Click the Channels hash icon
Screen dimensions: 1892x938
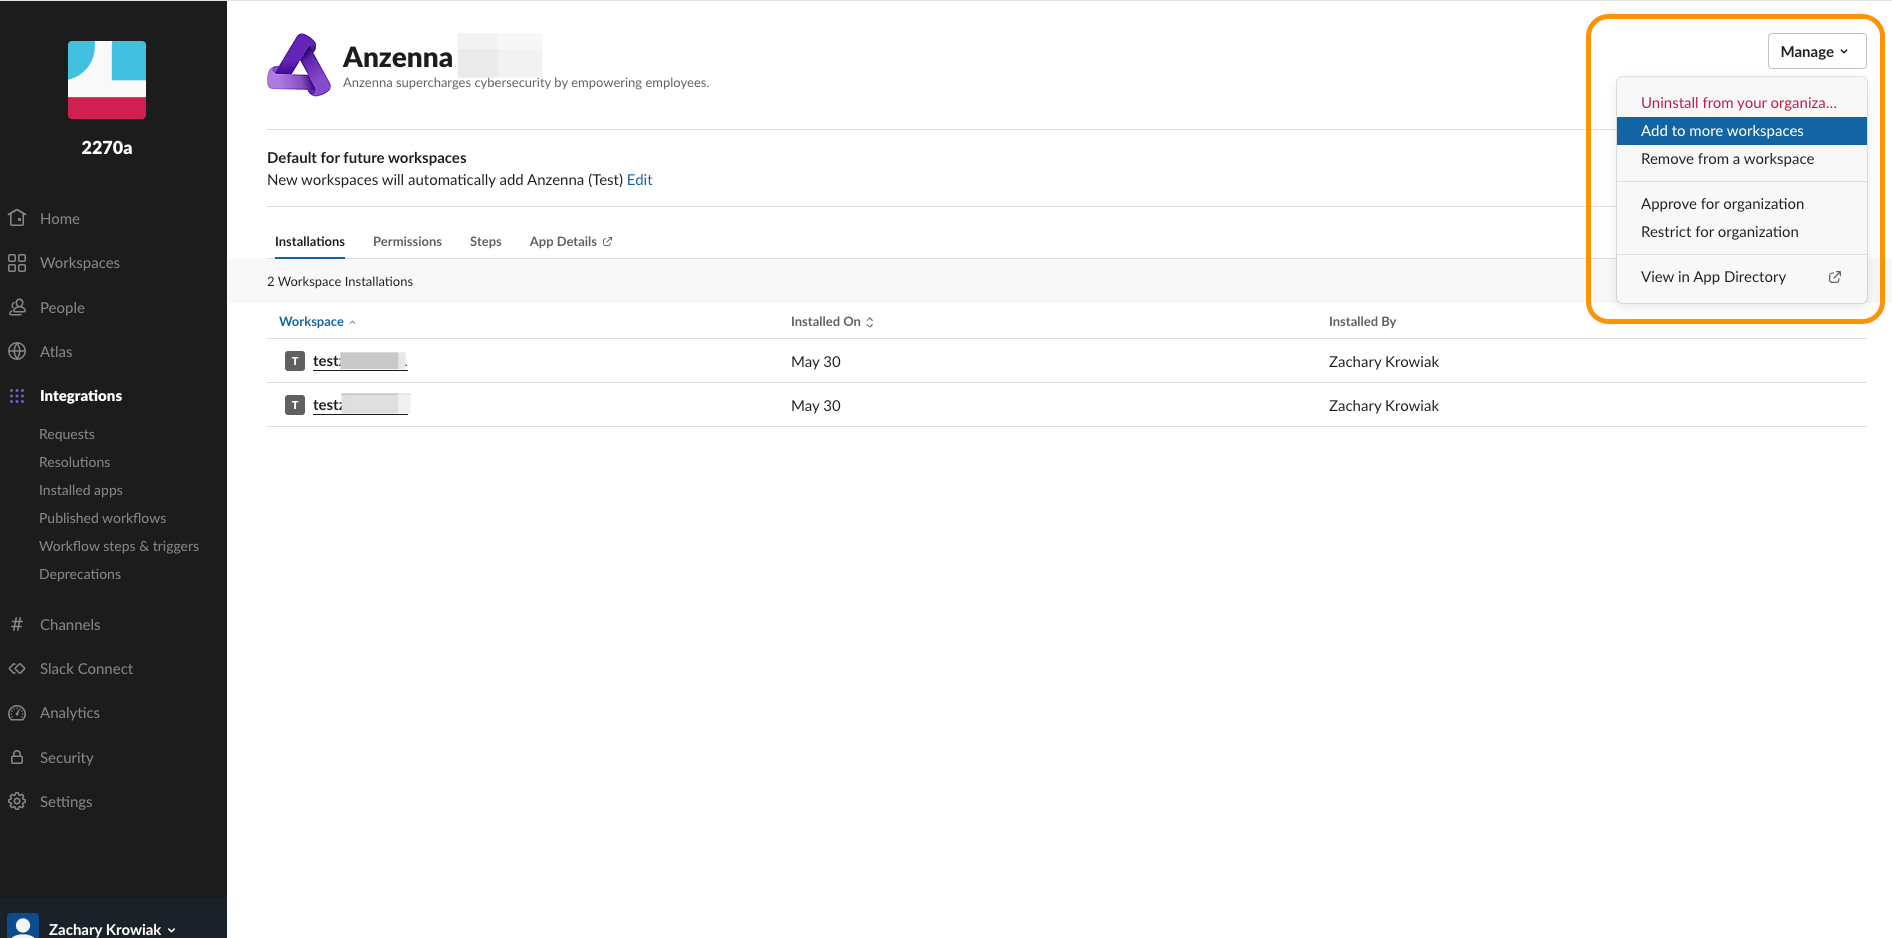tap(17, 624)
